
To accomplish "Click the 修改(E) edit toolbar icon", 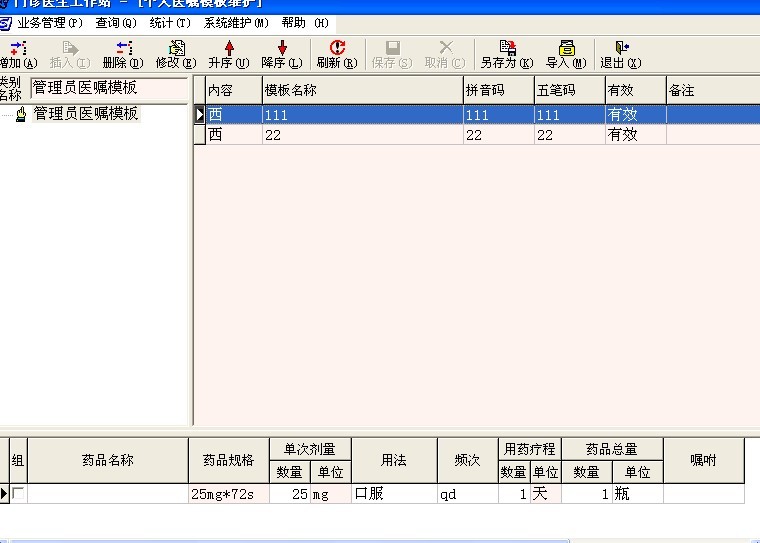I will coord(177,48).
